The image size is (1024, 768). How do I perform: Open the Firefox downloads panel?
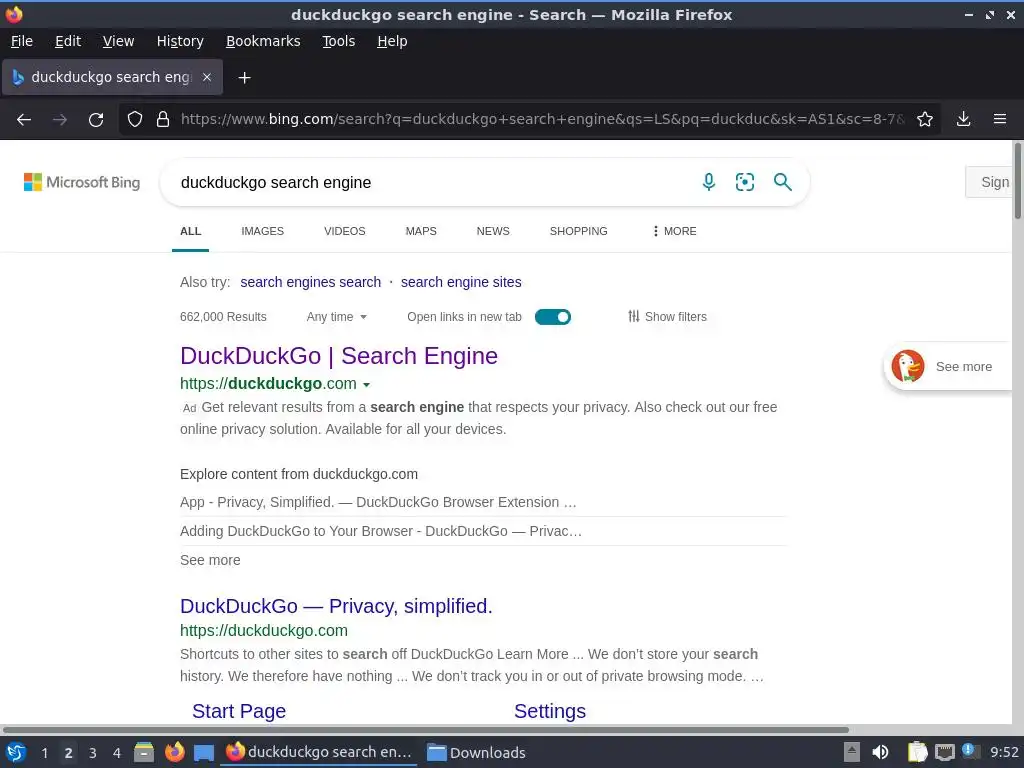[963, 120]
